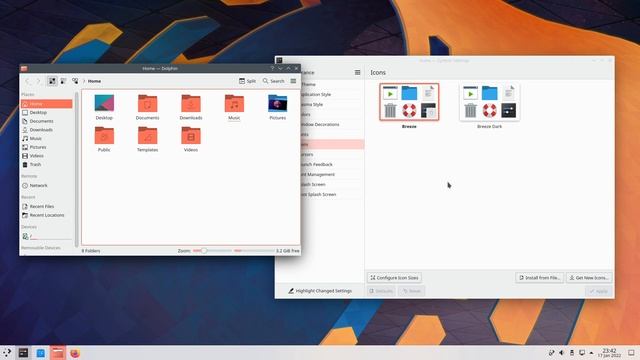The image size is (640, 360).
Task: Select the Videos folder icon in file view
Action: 191,135
